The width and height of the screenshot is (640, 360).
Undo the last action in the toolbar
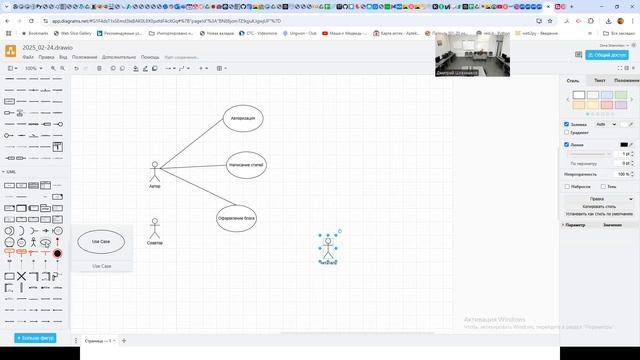[76, 69]
